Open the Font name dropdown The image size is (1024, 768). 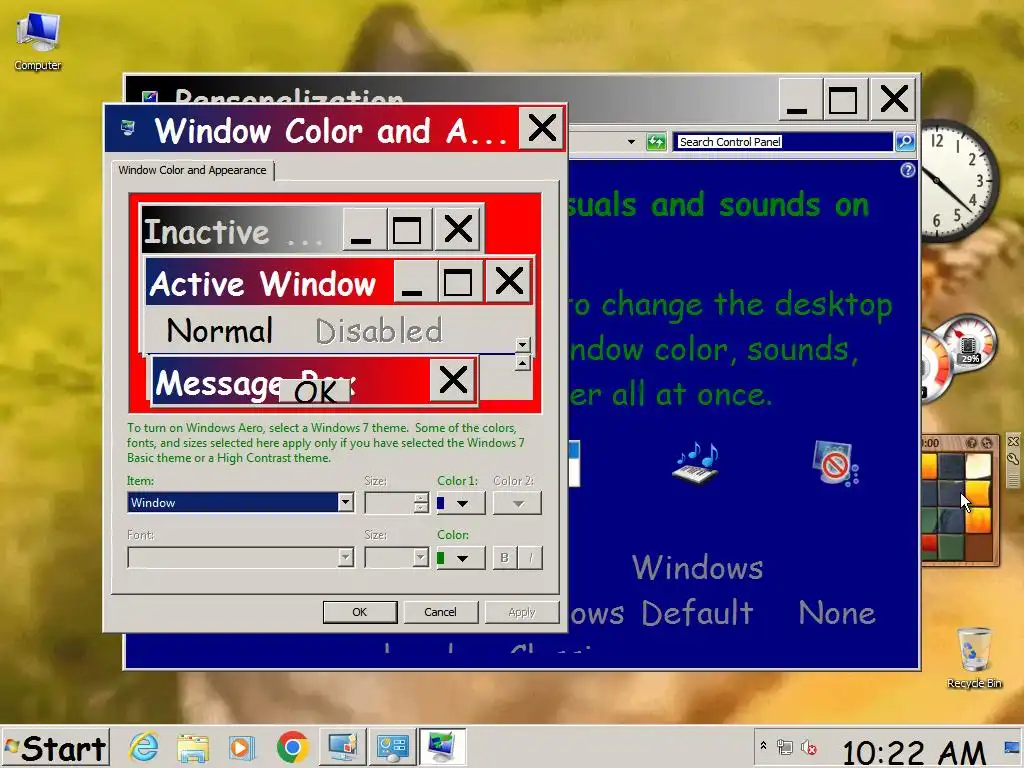click(x=240, y=558)
